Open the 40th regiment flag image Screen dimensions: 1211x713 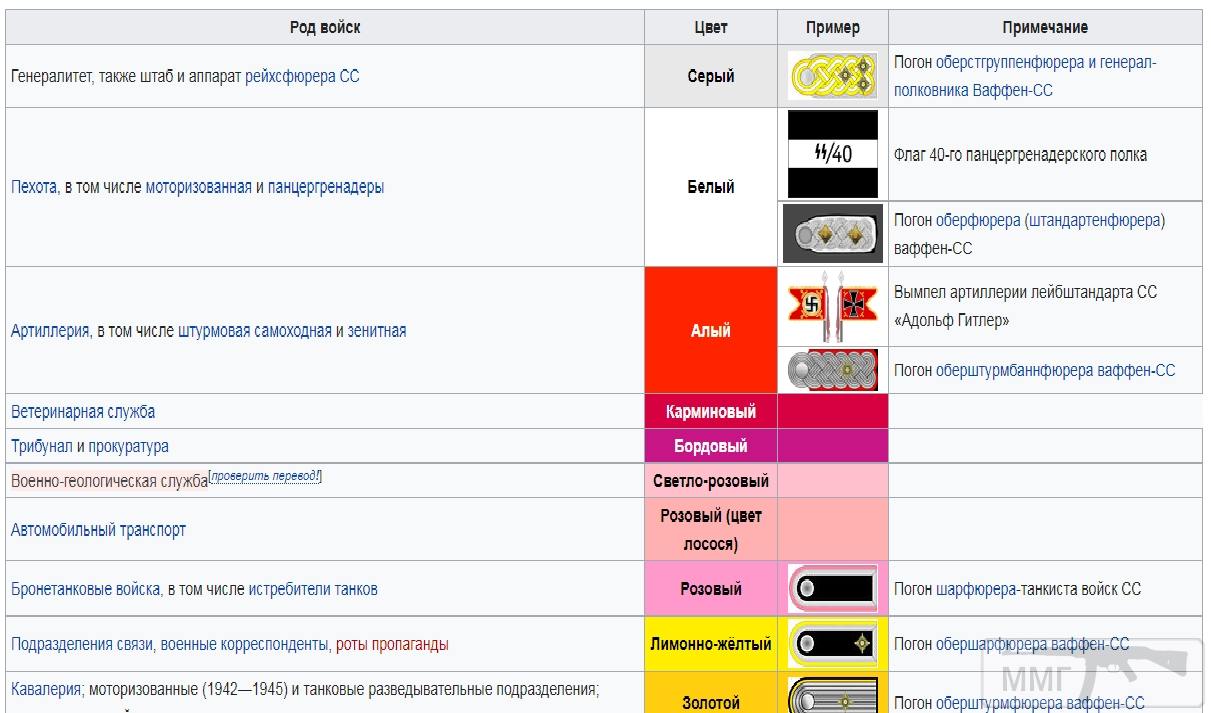[832, 154]
